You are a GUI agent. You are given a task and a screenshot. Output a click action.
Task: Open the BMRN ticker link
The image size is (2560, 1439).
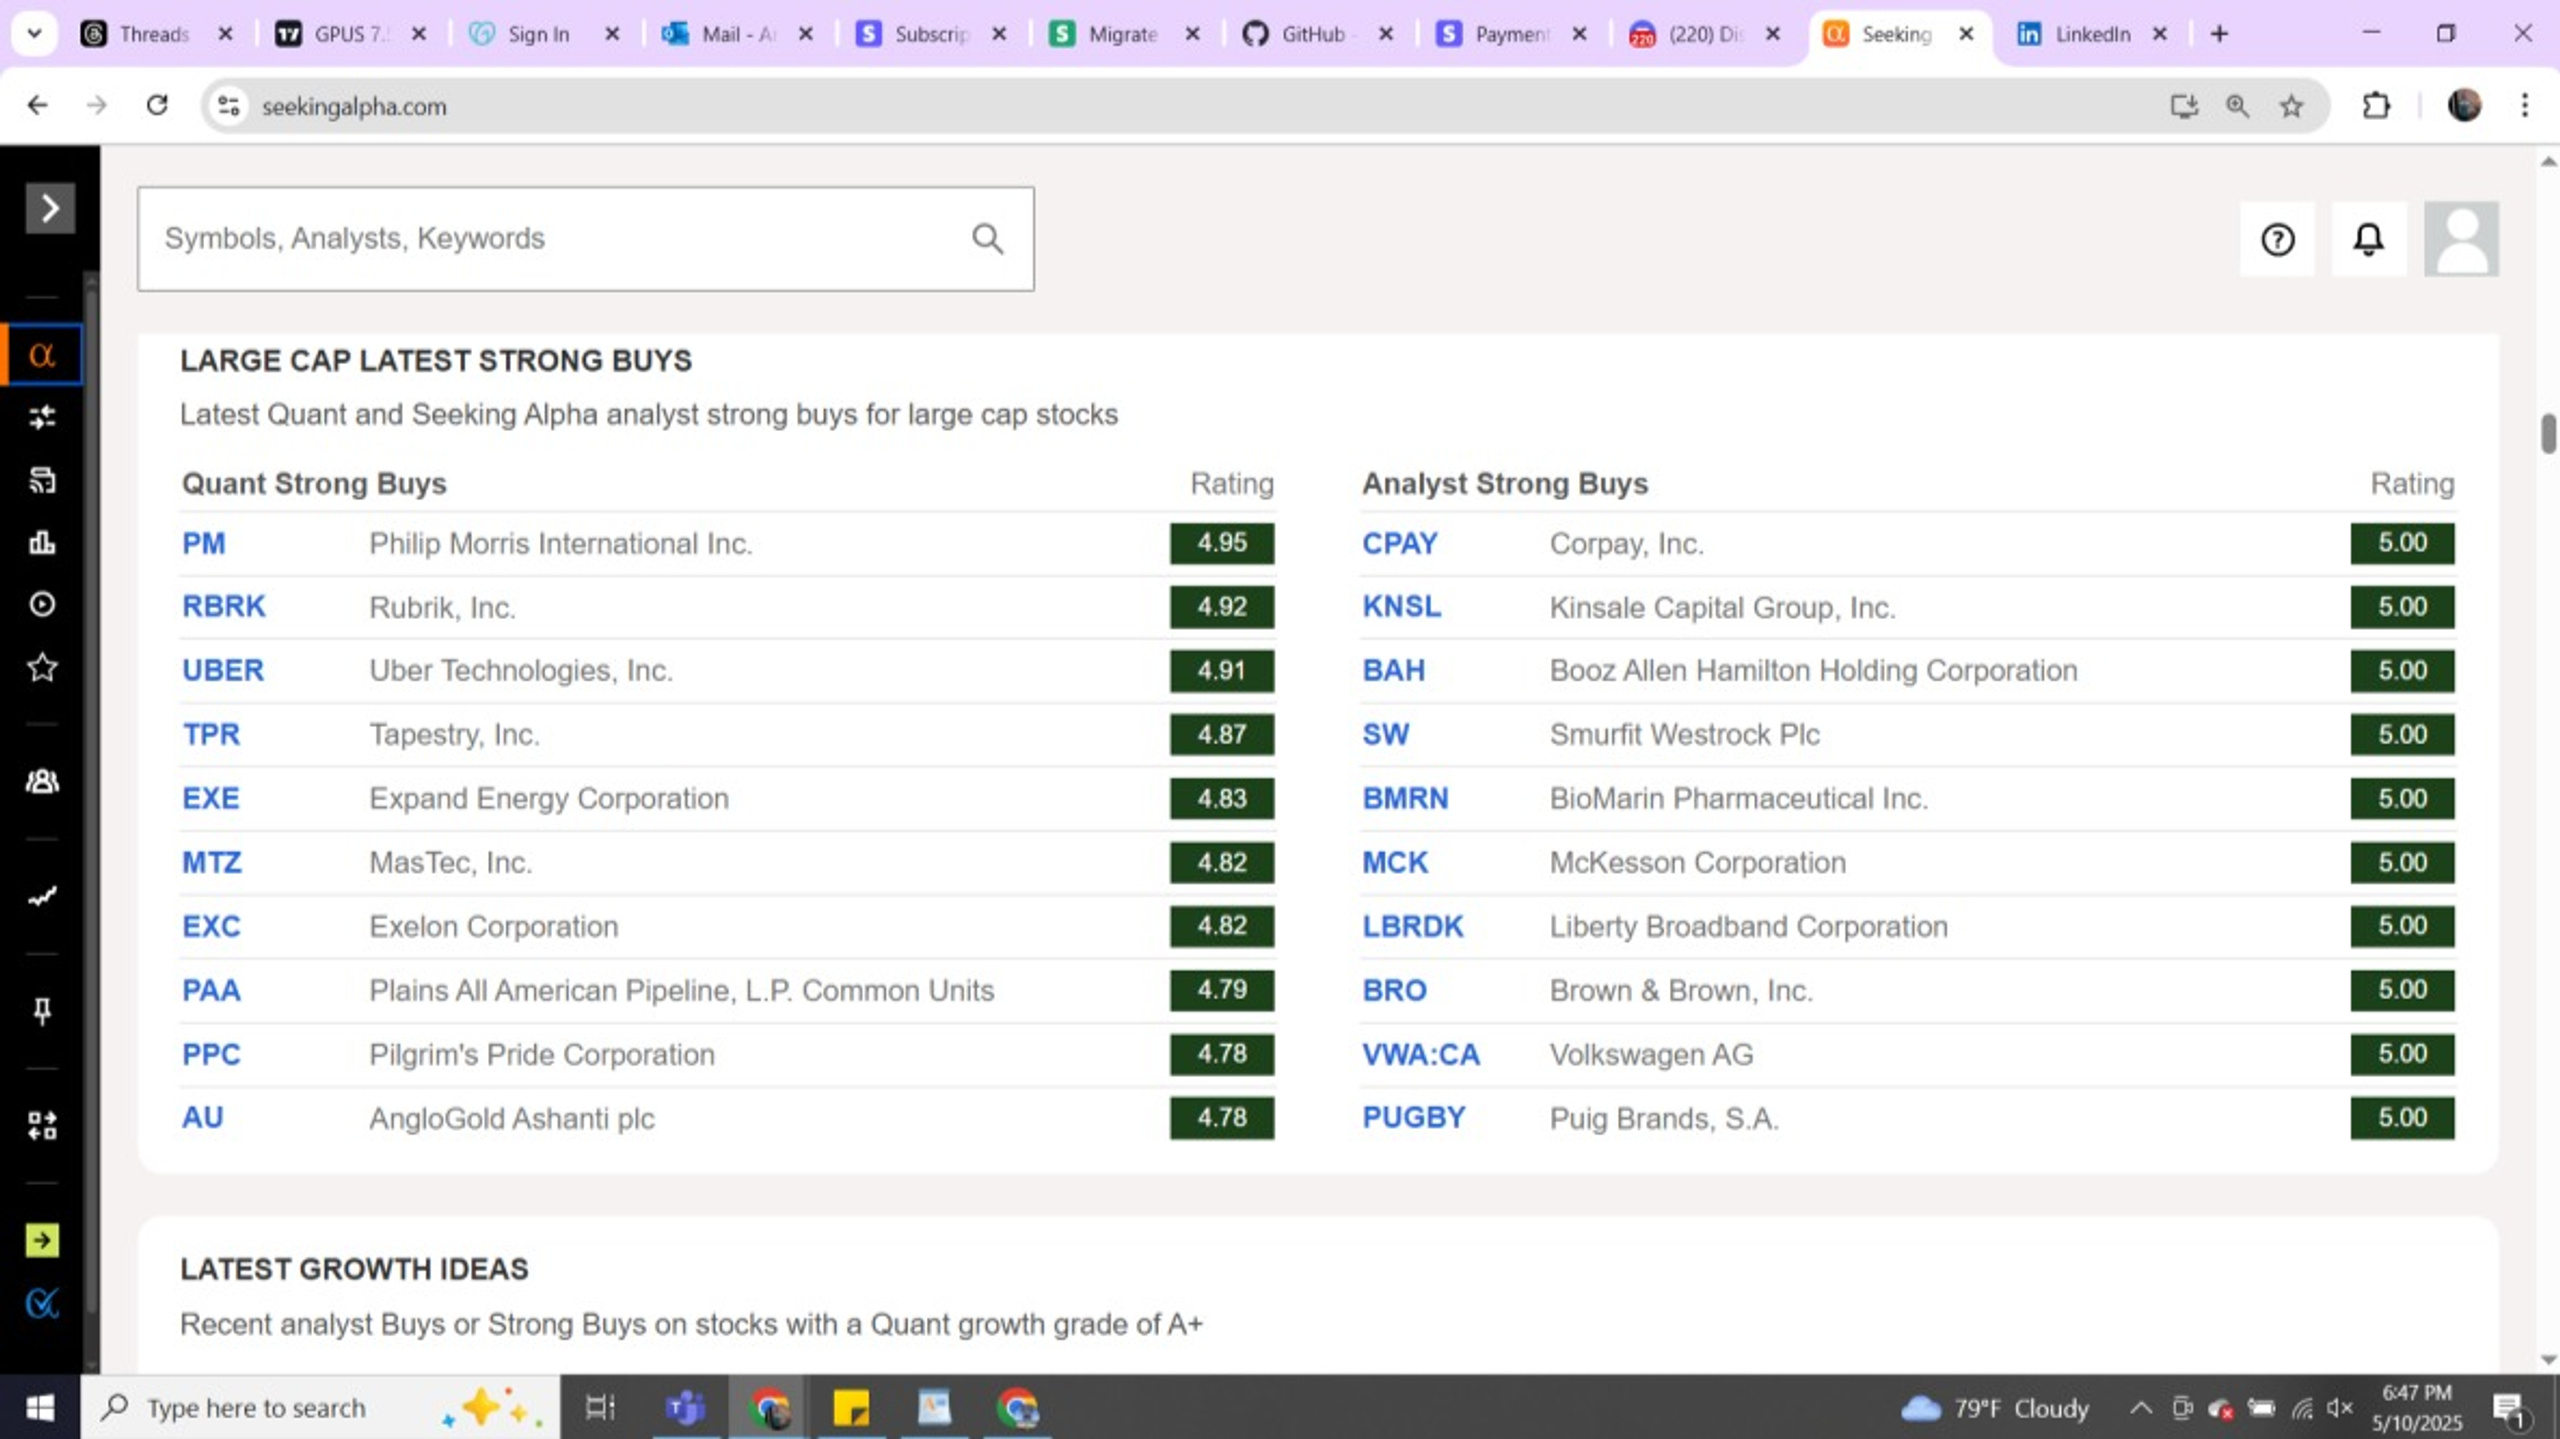point(1405,799)
